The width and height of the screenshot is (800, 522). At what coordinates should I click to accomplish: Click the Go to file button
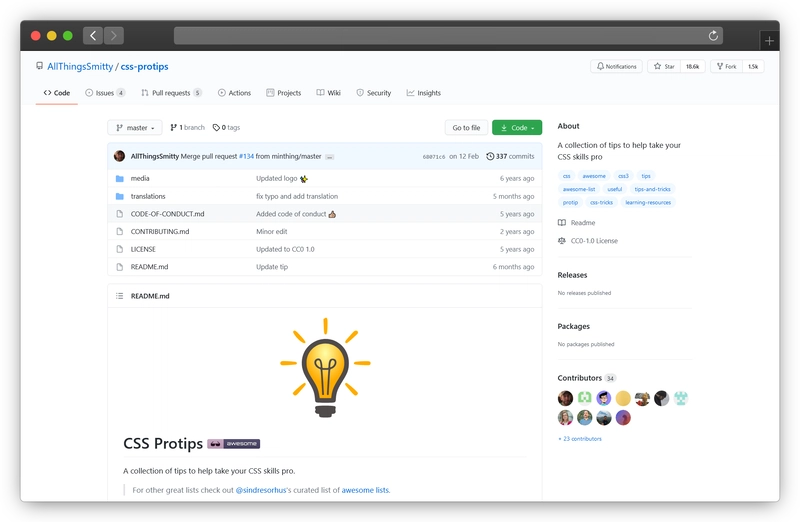click(466, 128)
